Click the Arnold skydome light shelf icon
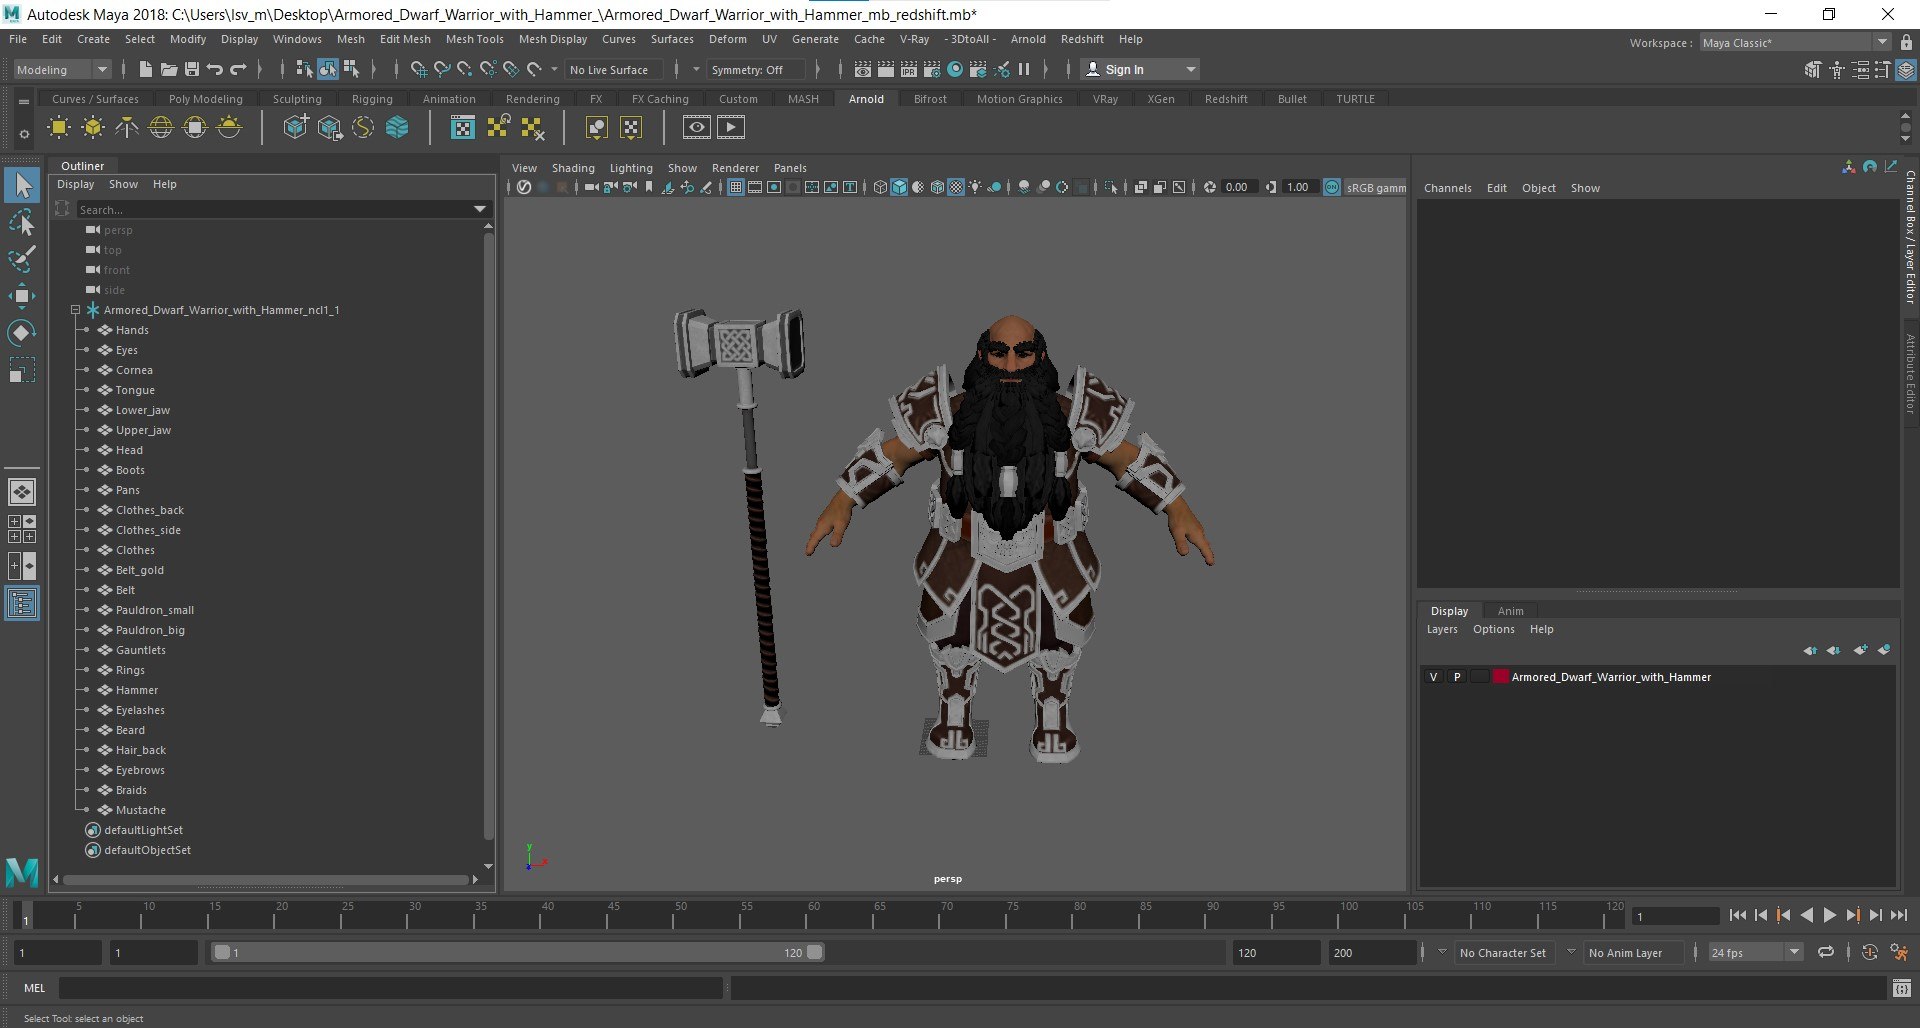 (x=161, y=127)
